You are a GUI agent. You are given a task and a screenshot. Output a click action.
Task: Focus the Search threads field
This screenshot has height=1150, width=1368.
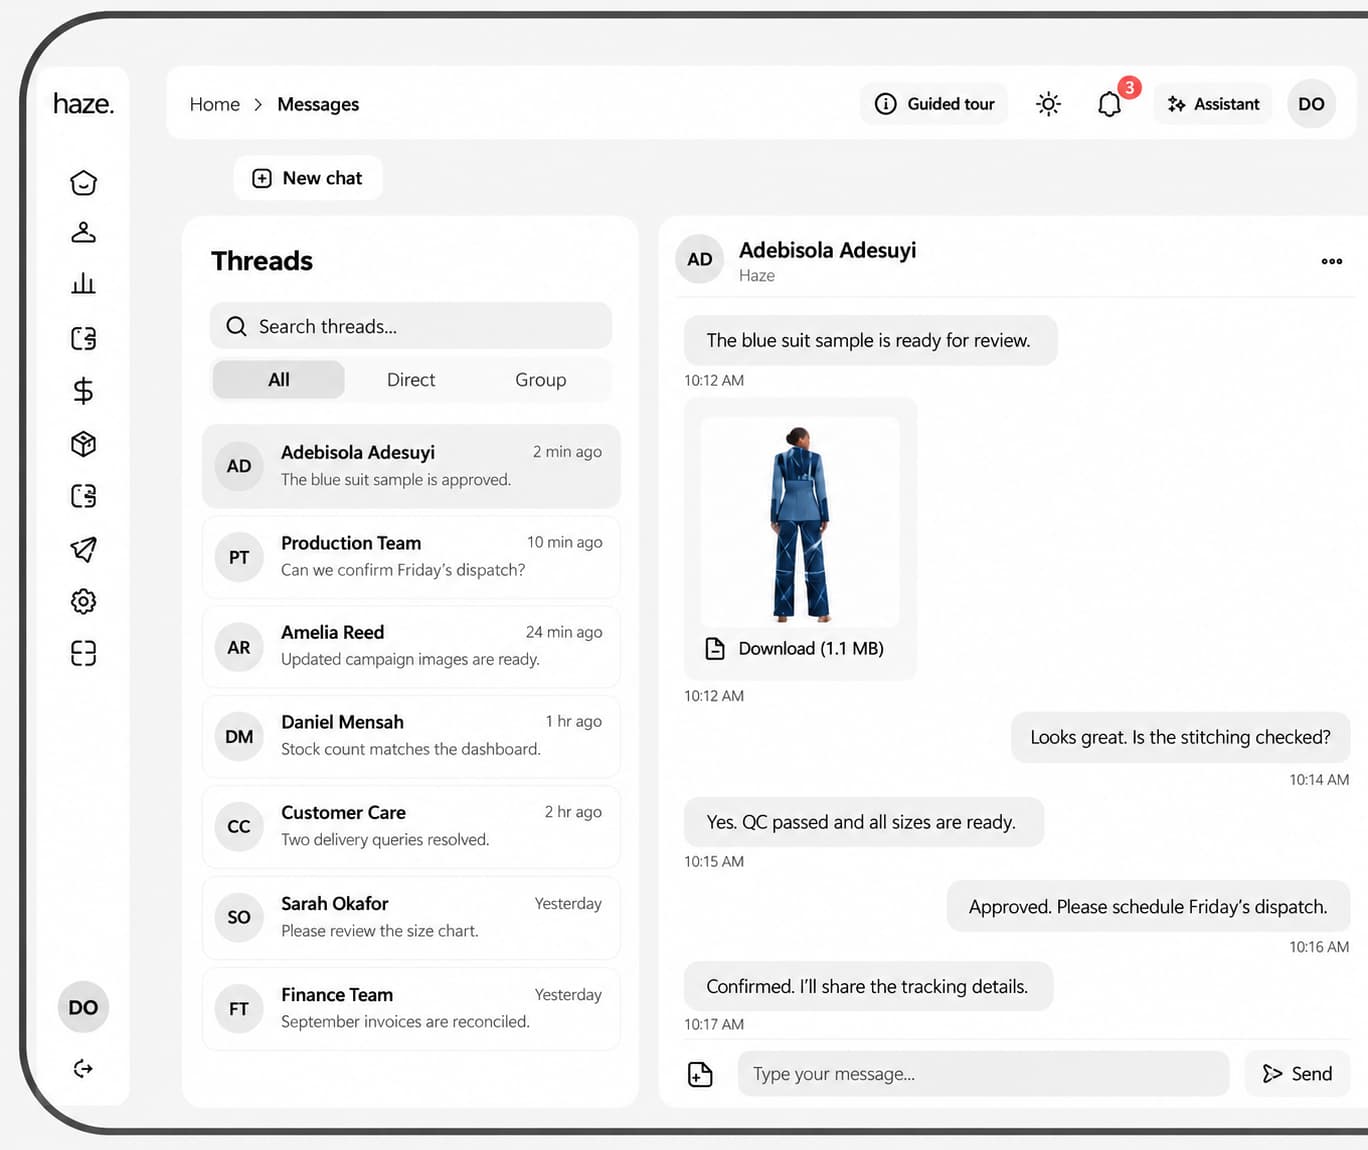(411, 326)
